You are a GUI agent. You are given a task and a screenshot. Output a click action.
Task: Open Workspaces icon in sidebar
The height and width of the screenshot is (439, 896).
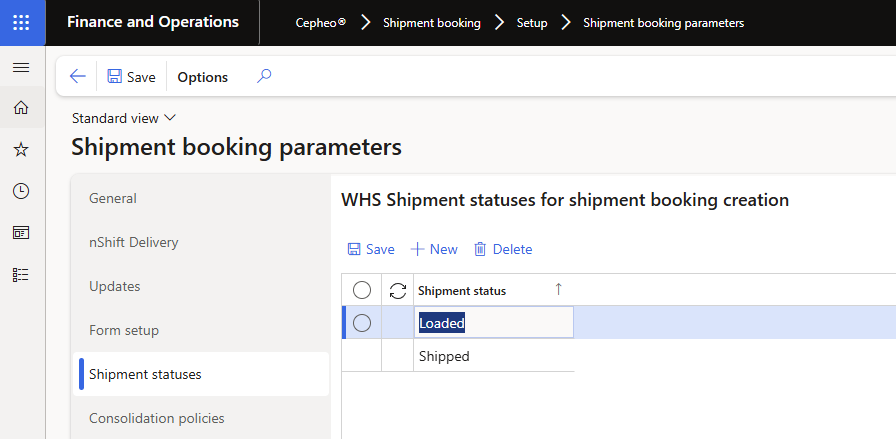click(21, 232)
